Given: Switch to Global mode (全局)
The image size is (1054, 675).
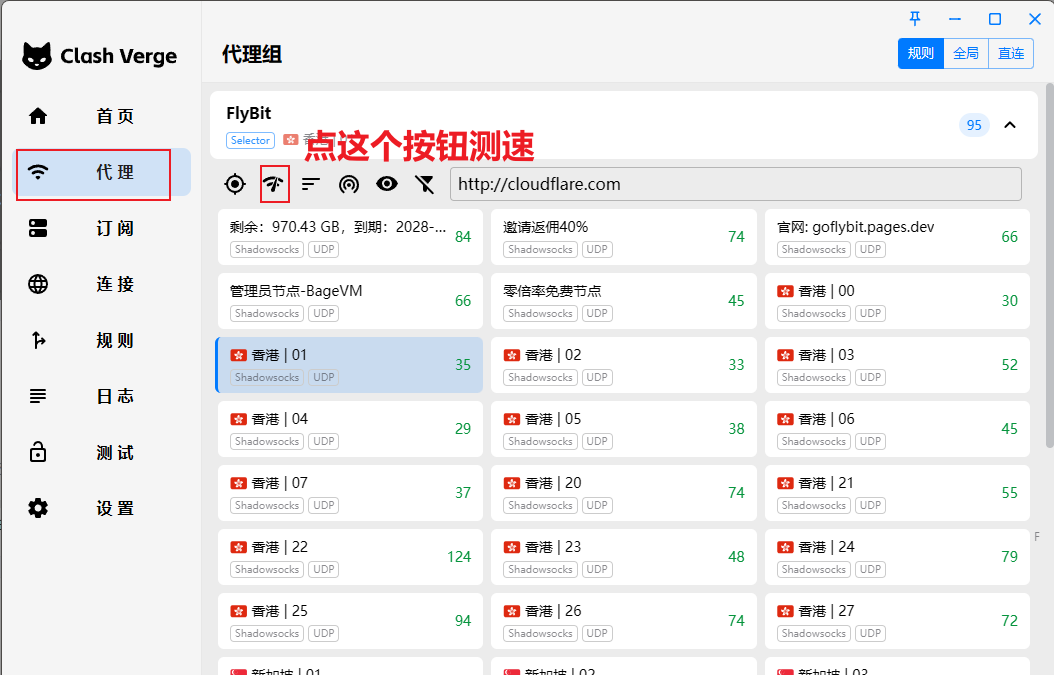Looking at the screenshot, I should [966, 54].
